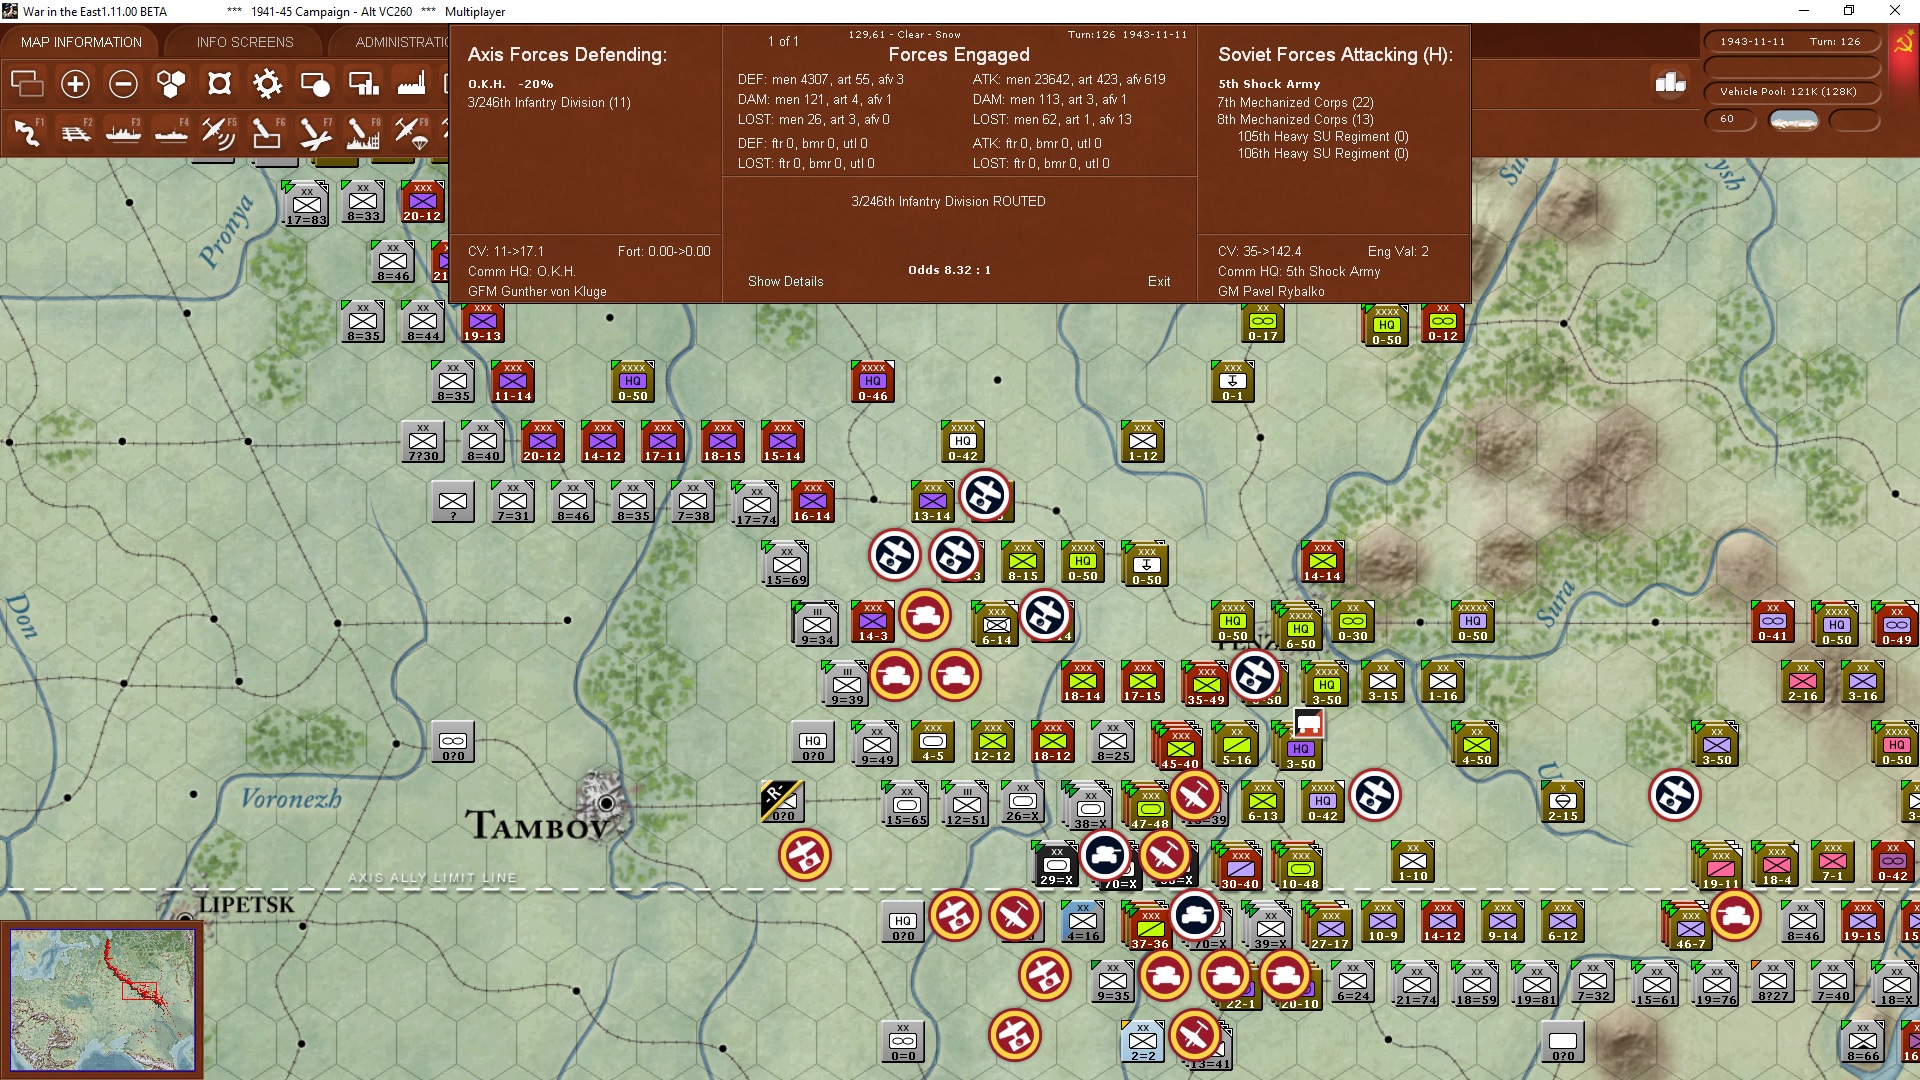Image resolution: width=1920 pixels, height=1080 pixels.
Task: Select the 11-14 Soviet unit counter
Action: pyautogui.click(x=512, y=382)
